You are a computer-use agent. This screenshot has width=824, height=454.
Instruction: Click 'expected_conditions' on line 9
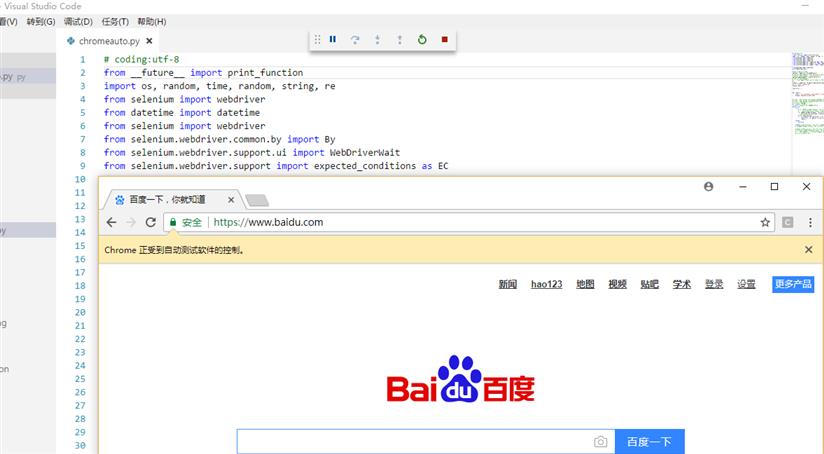pyautogui.click(x=365, y=166)
